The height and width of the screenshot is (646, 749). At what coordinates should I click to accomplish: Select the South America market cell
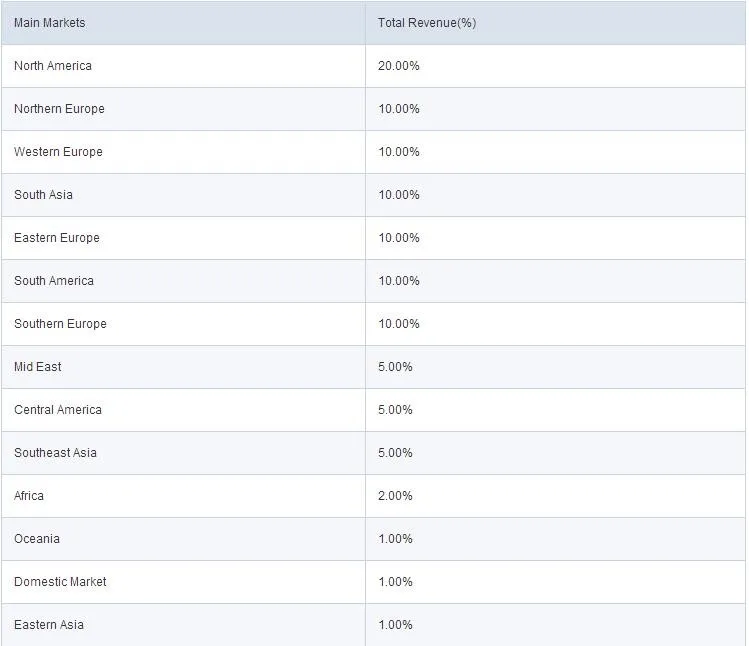click(x=54, y=281)
